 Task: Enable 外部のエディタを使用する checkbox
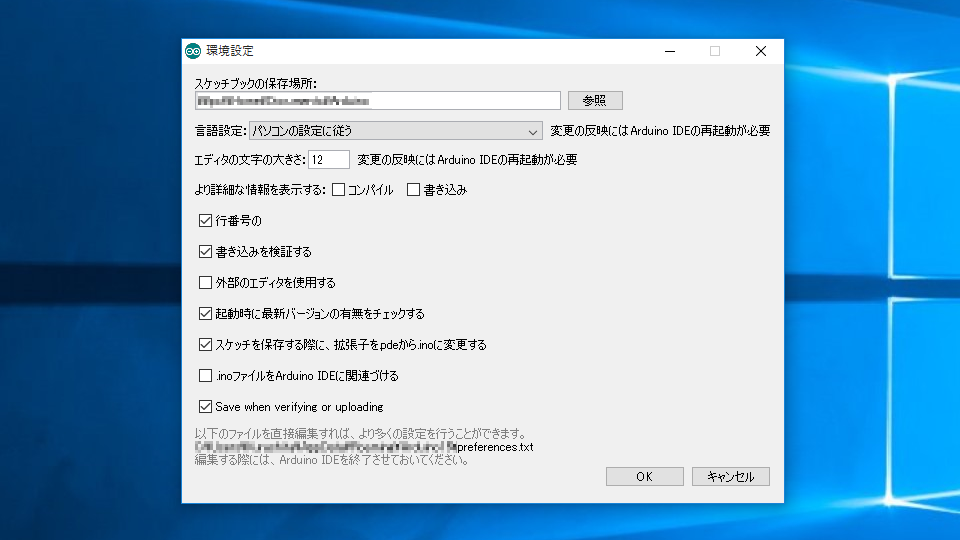205,282
